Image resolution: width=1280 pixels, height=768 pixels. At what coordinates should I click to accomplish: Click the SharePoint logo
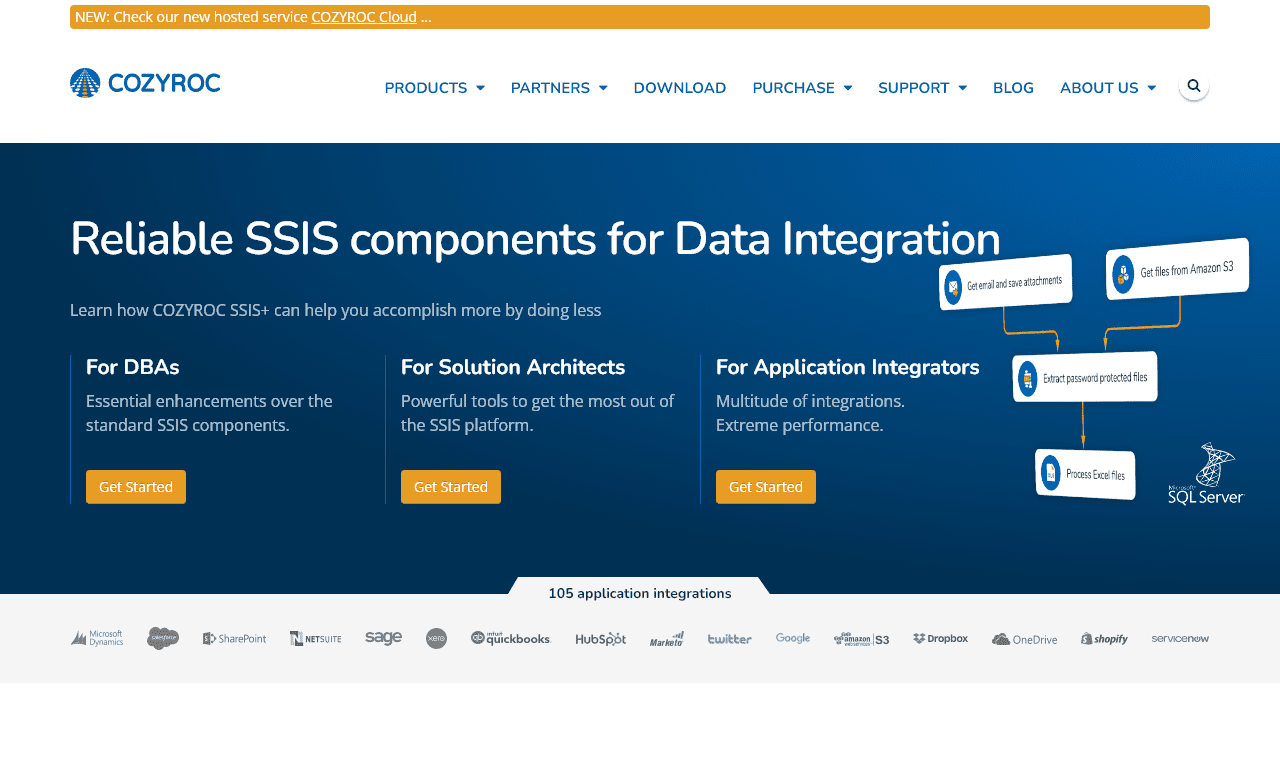[234, 638]
